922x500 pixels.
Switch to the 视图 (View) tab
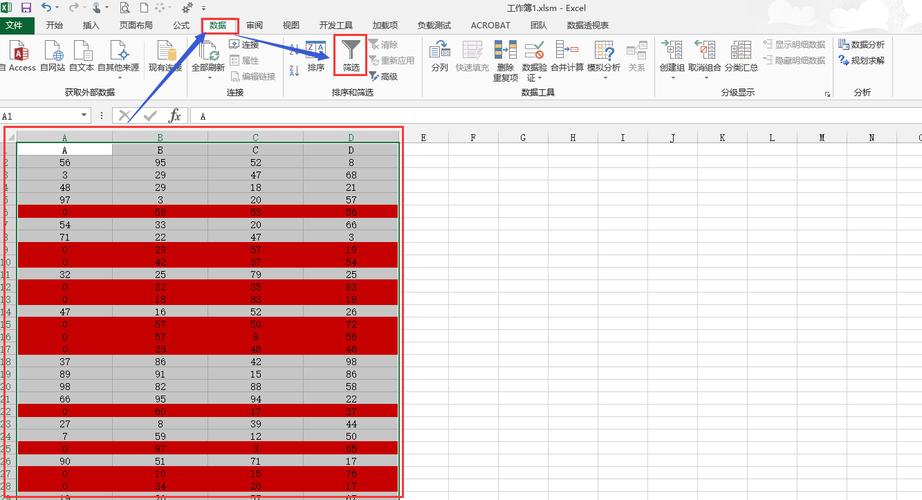pos(291,25)
